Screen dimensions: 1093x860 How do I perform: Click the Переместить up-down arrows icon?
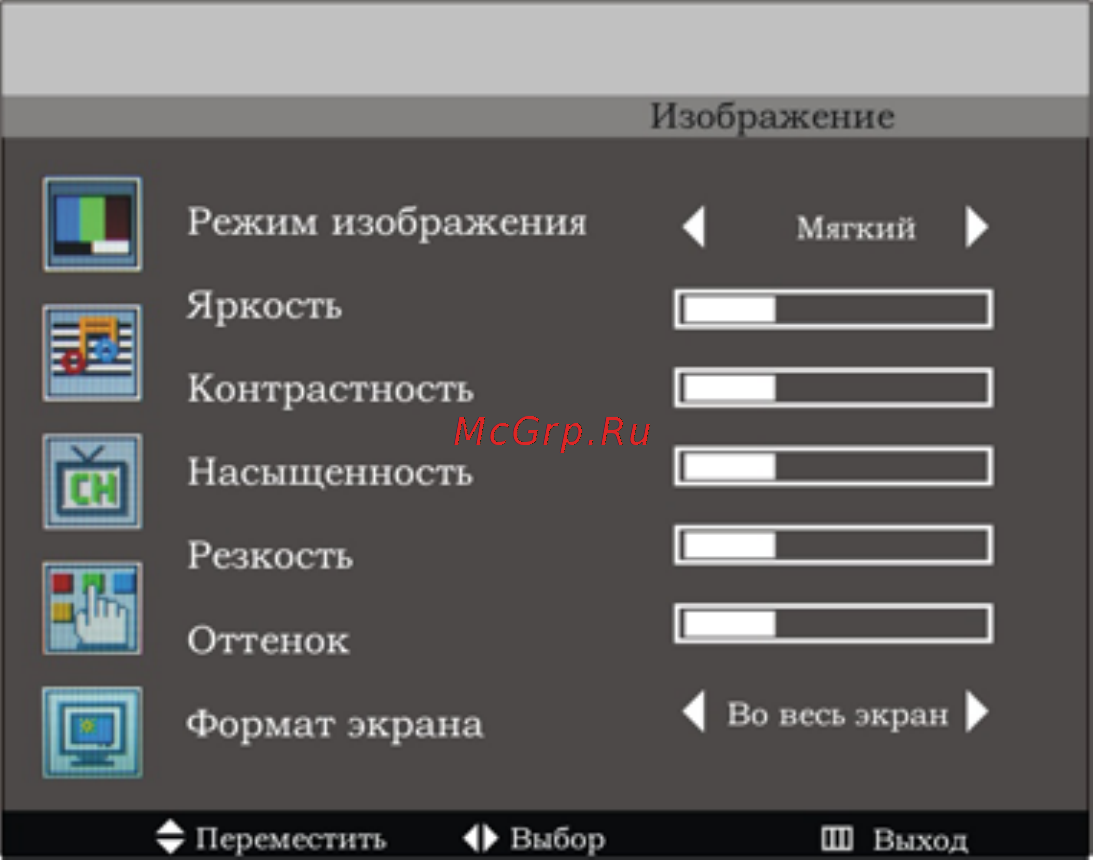pos(170,837)
